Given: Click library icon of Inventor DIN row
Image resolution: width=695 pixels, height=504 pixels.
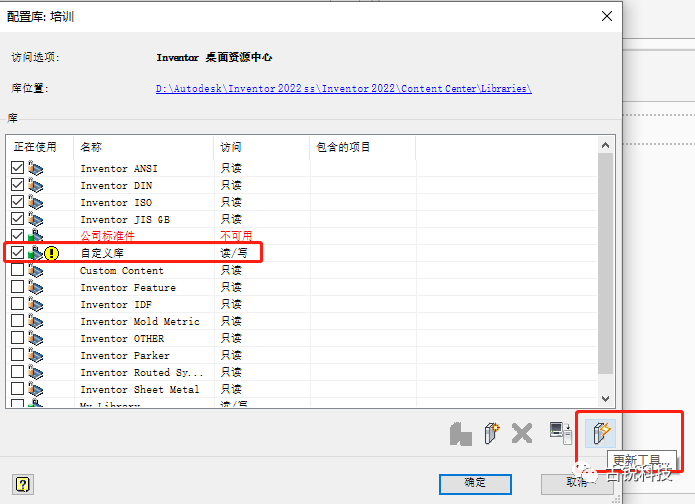Looking at the screenshot, I should (x=35, y=185).
